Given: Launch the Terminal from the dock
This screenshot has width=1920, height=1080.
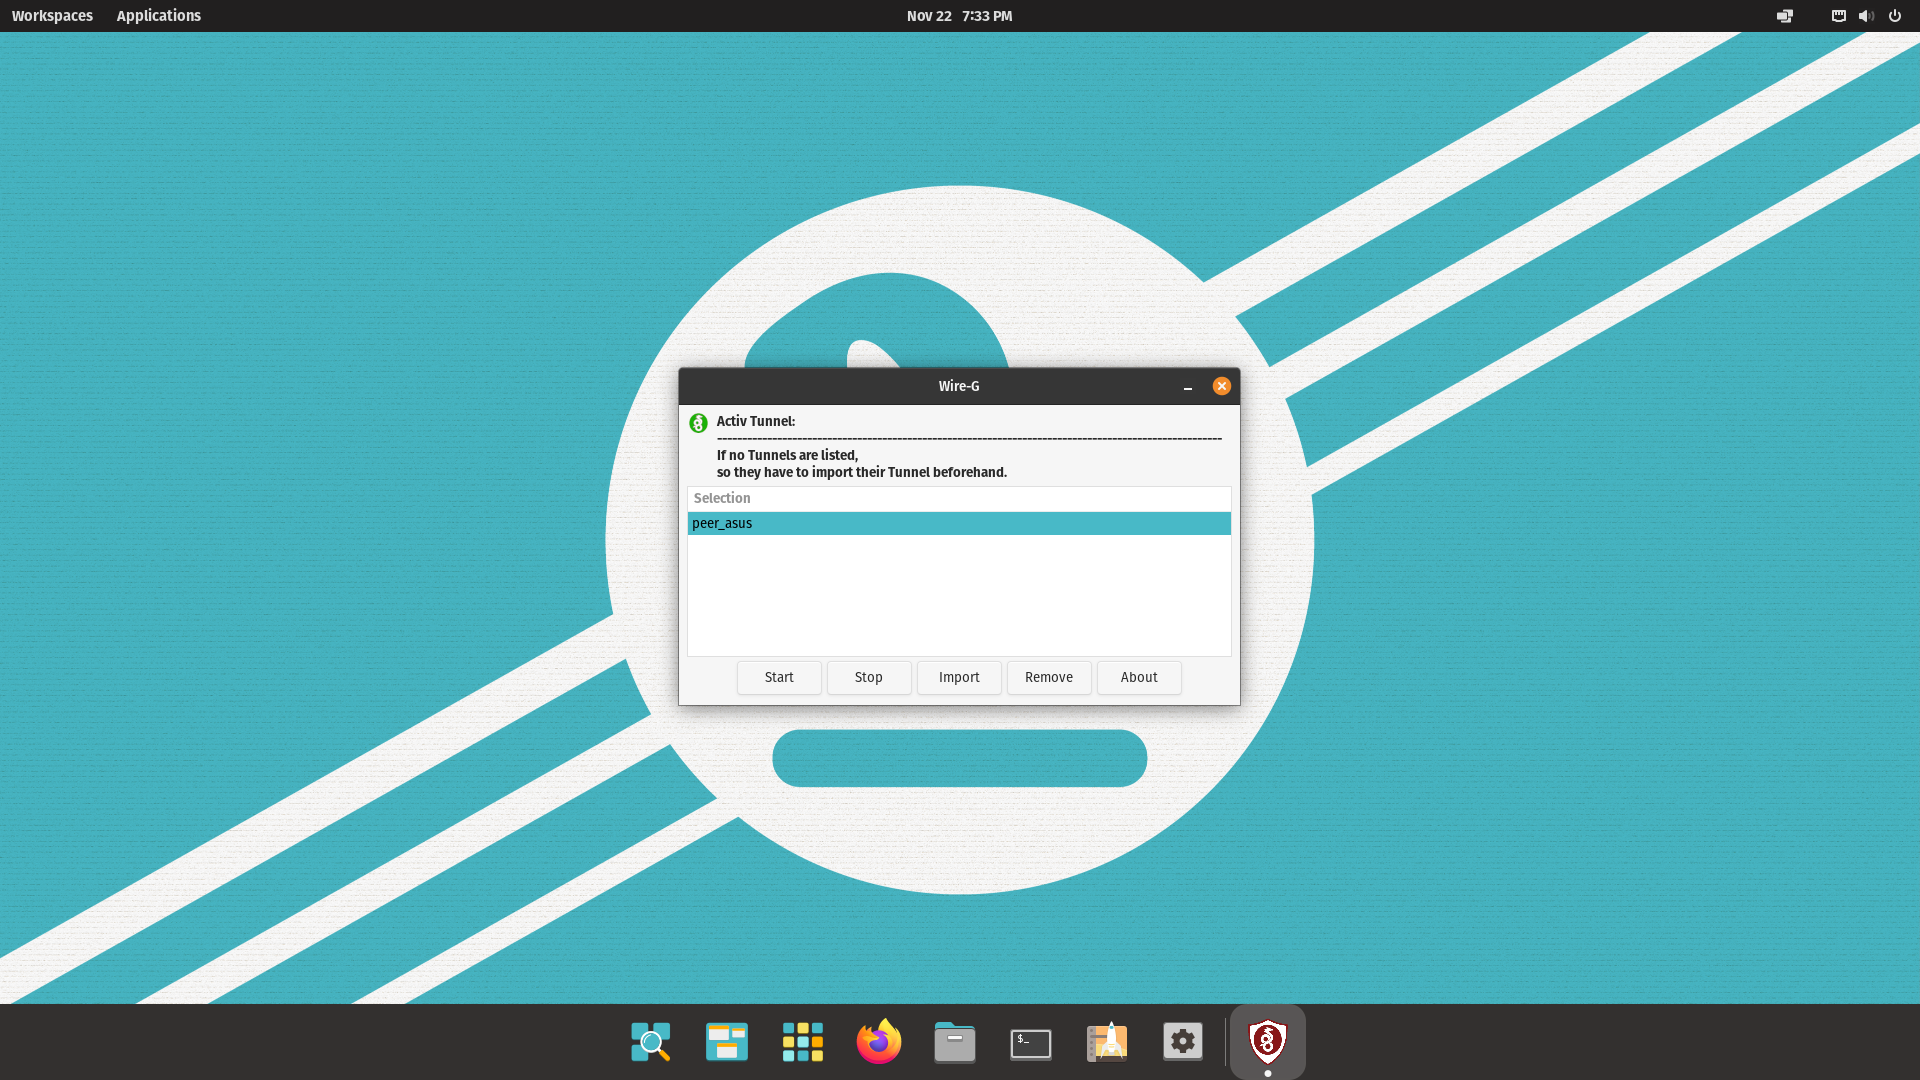Looking at the screenshot, I should coord(1031,1044).
